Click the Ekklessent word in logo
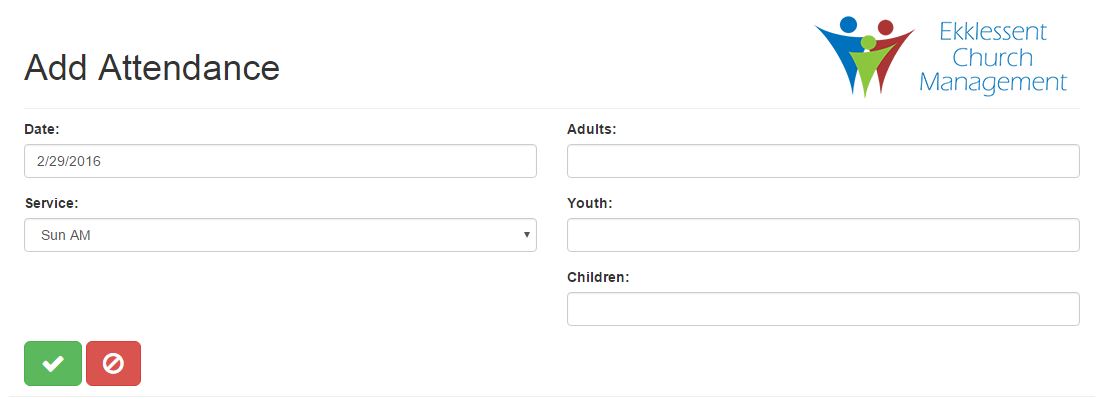The image size is (1103, 399). coord(993,32)
